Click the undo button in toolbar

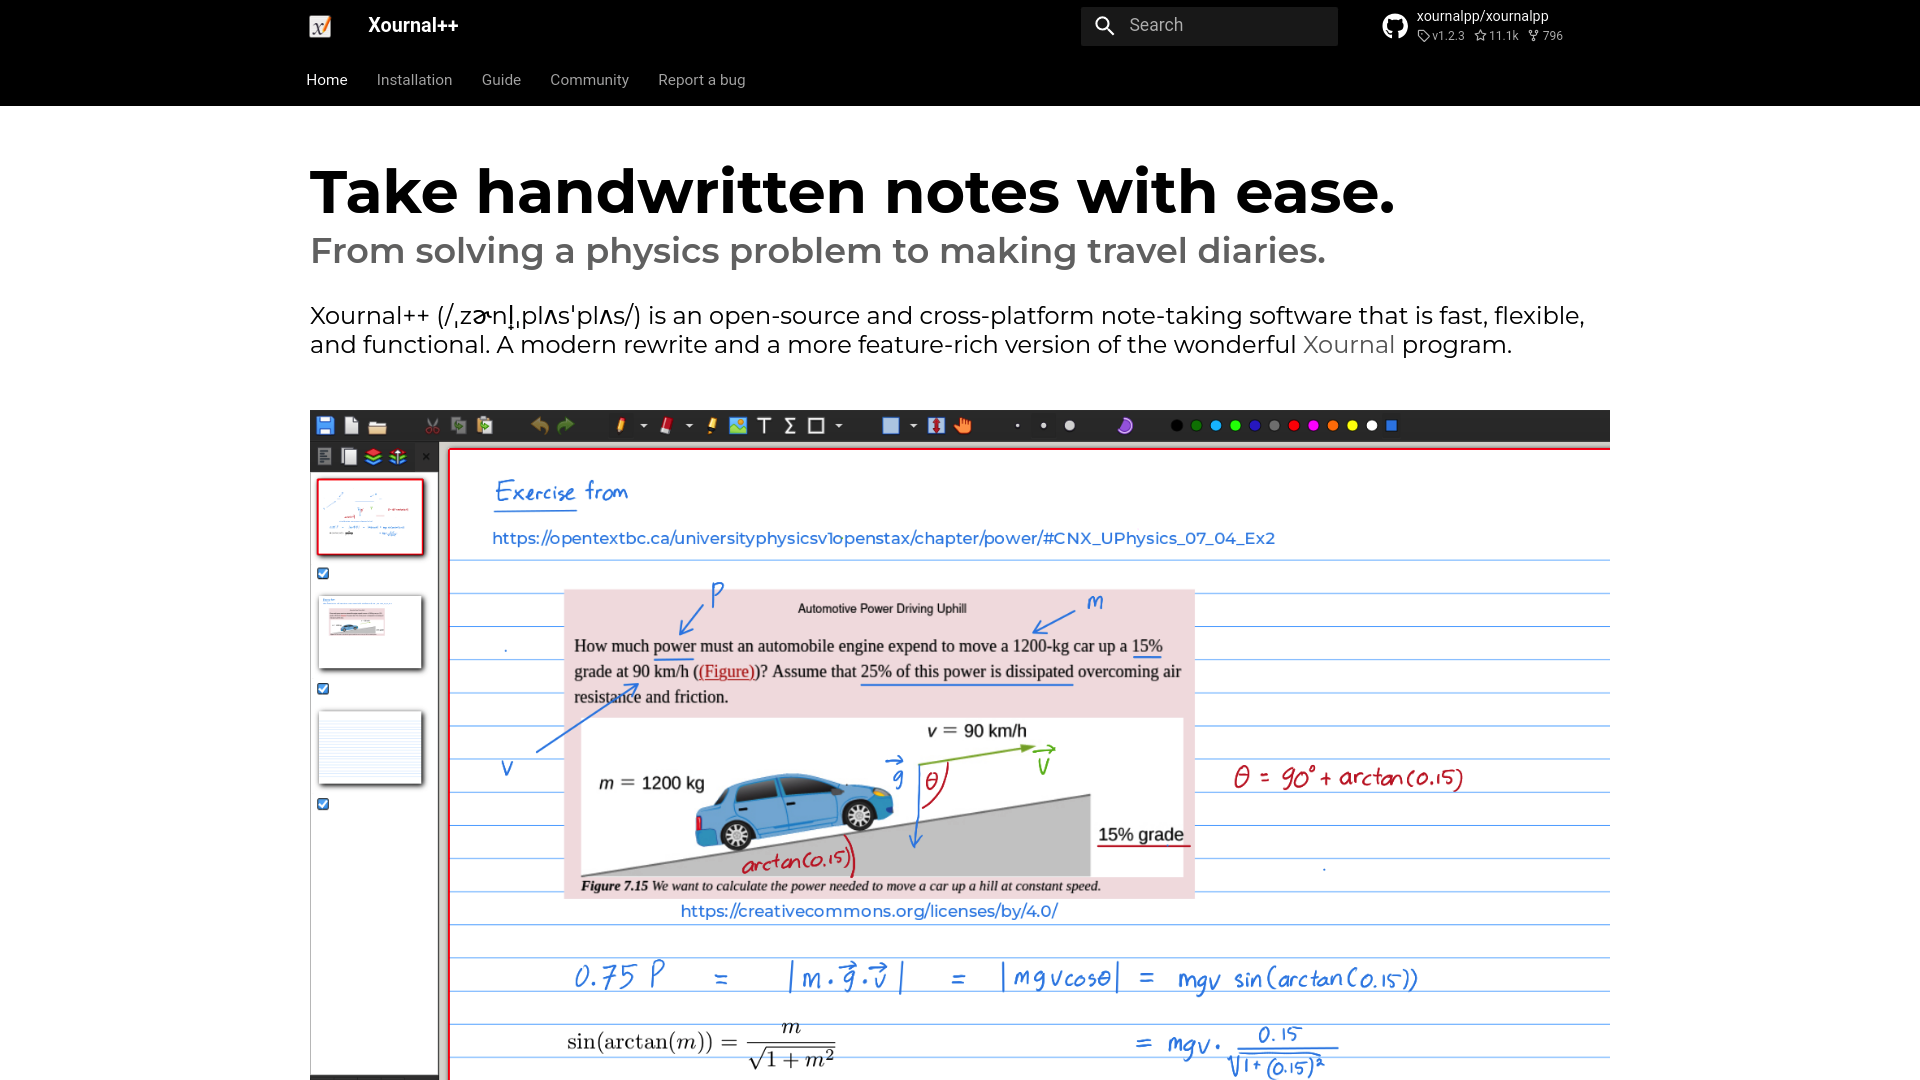click(541, 425)
